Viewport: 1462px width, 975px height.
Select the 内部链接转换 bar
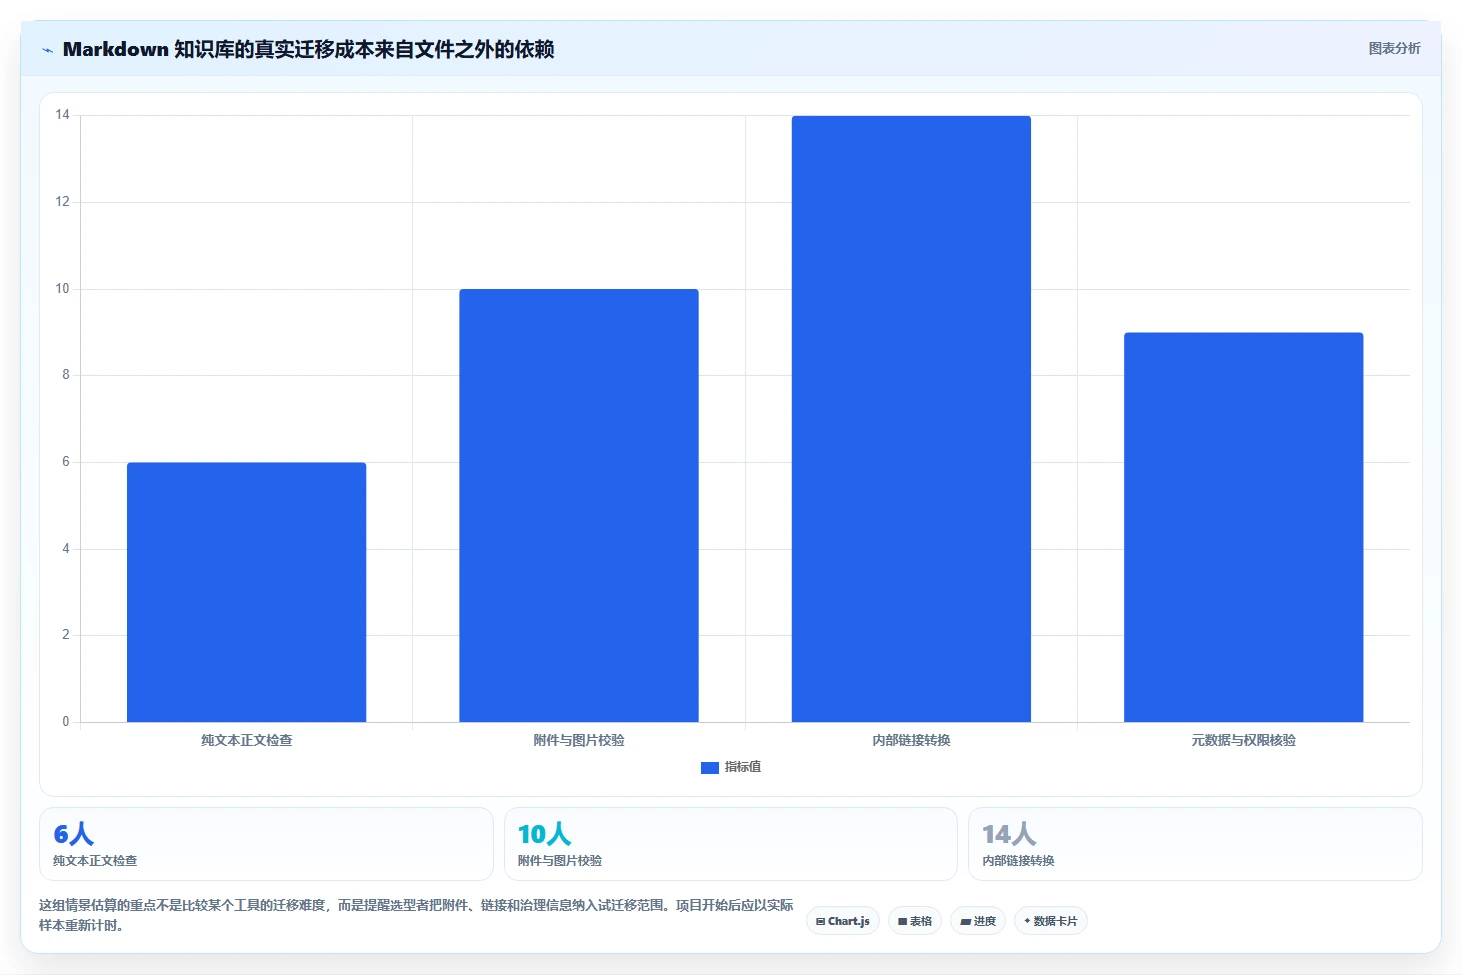[911, 419]
